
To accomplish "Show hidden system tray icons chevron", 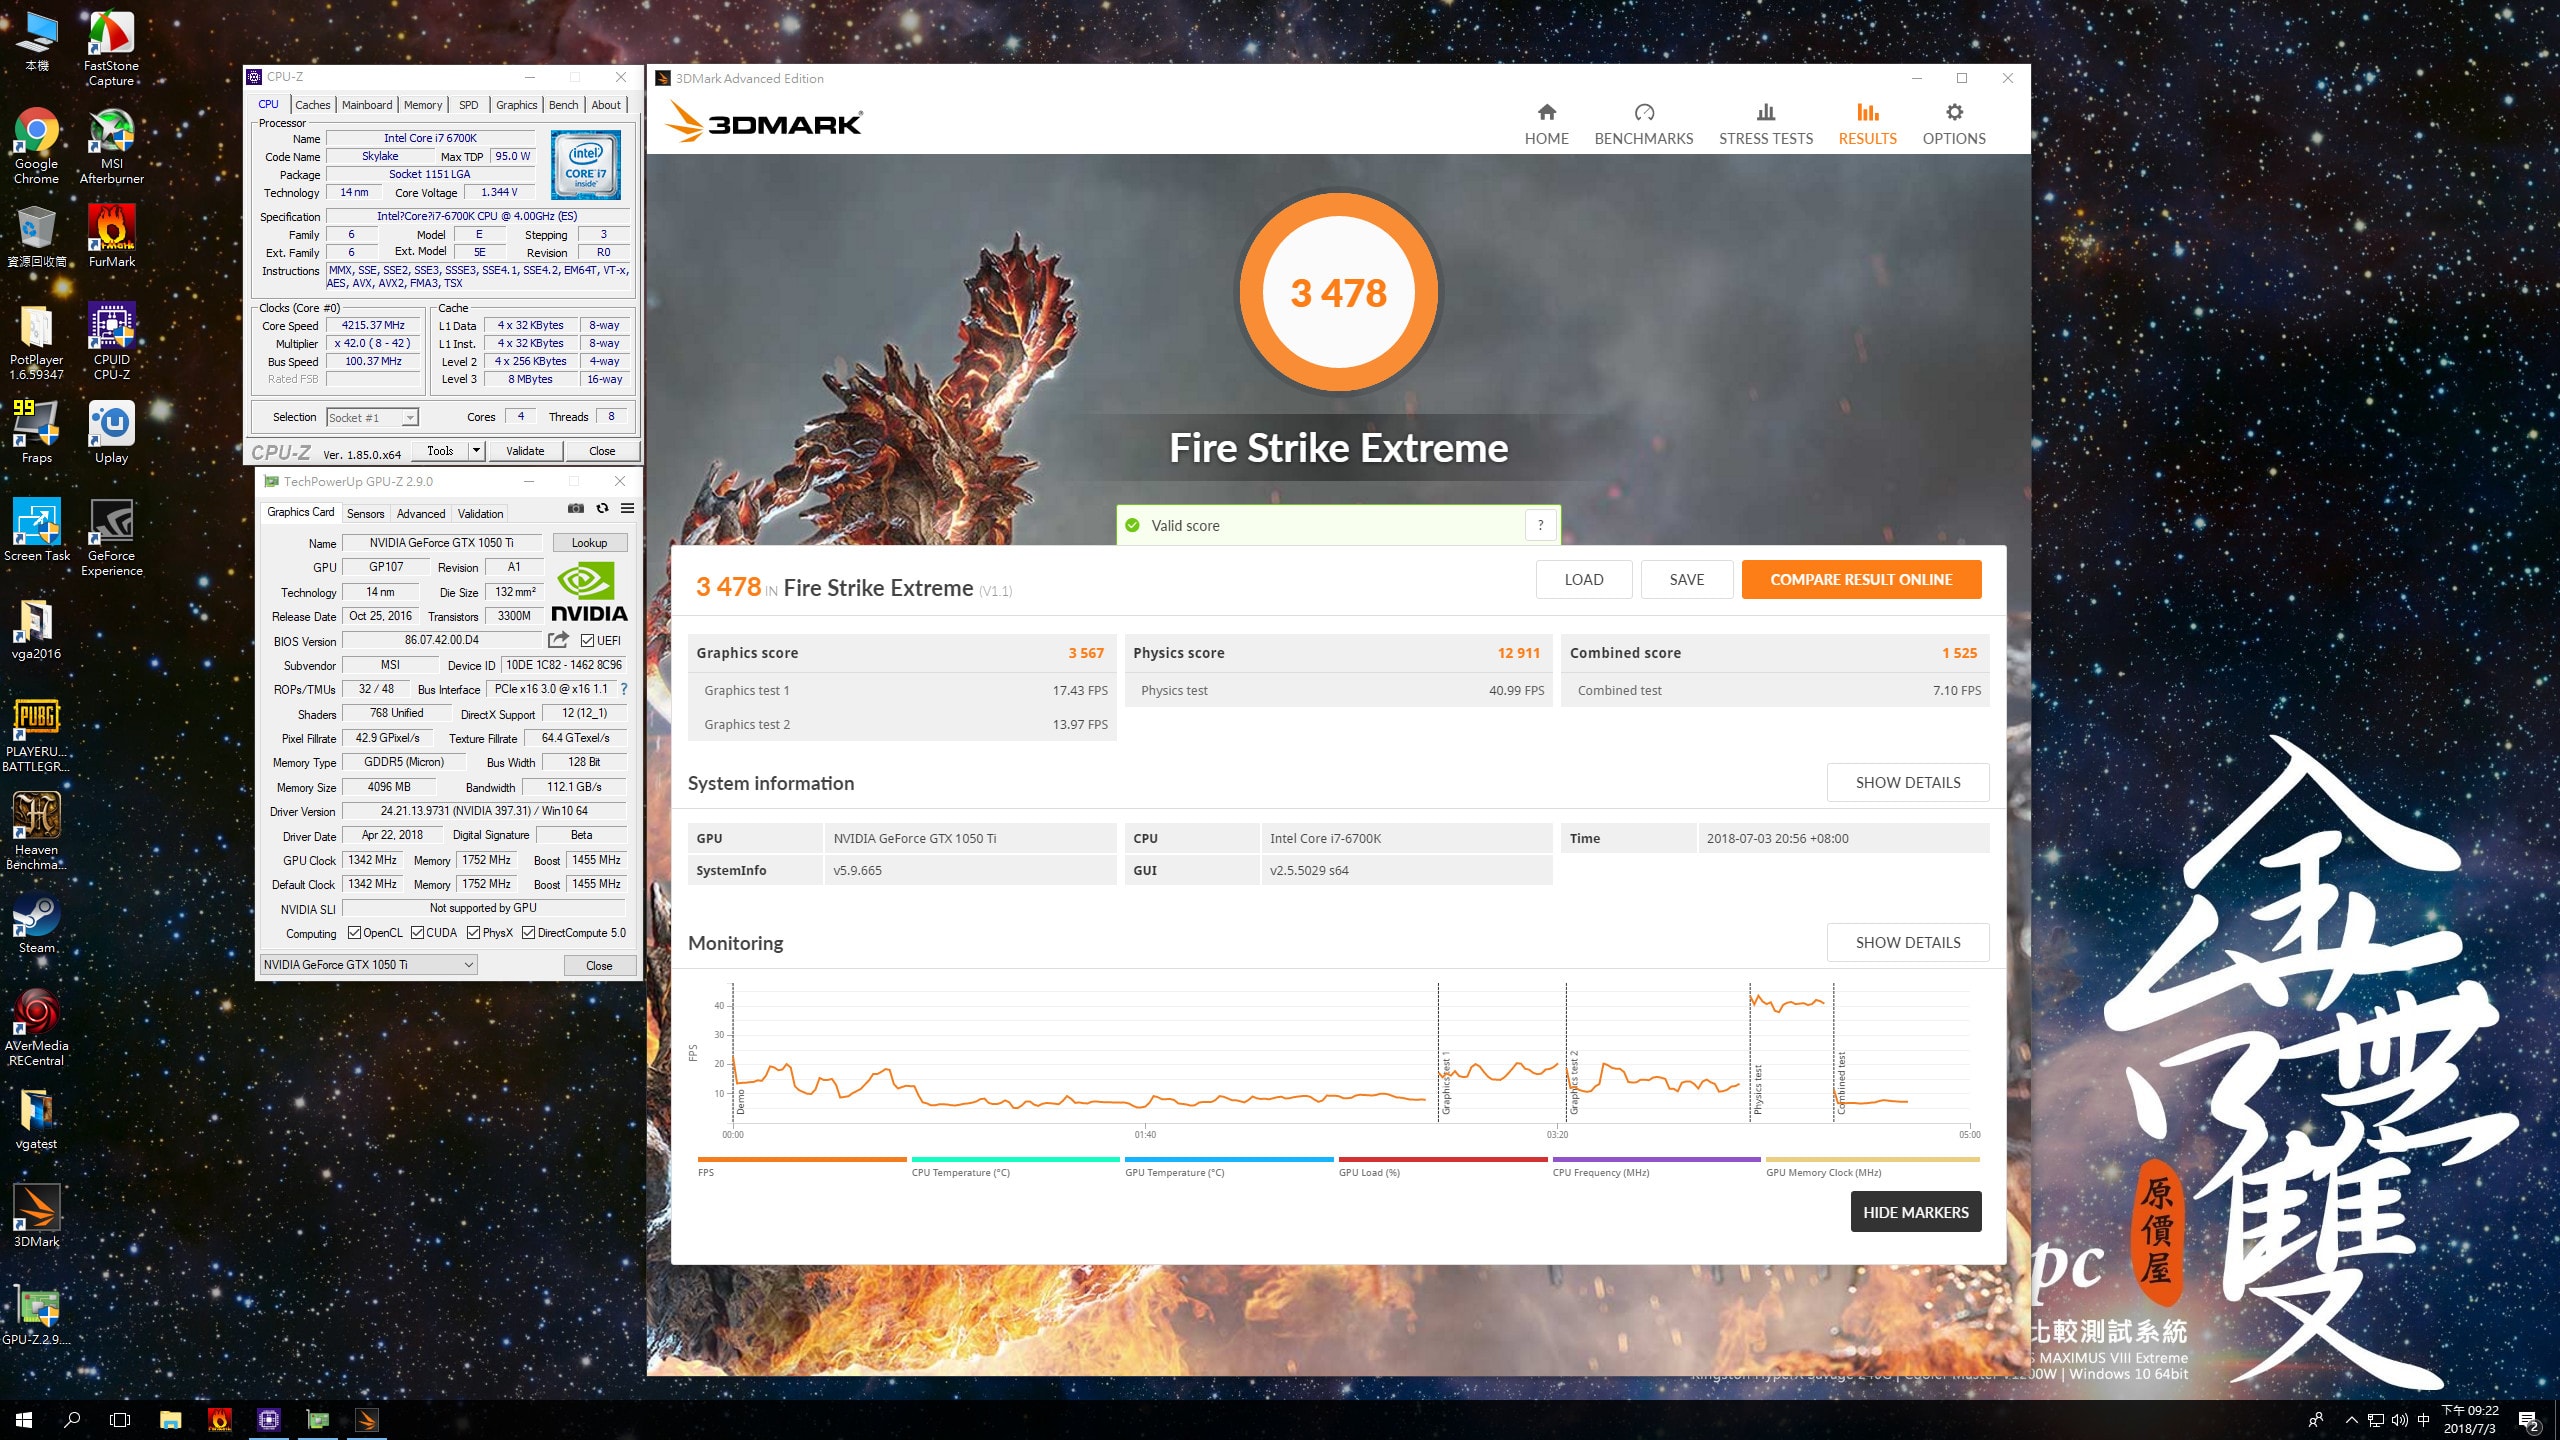I will [x=2351, y=1420].
